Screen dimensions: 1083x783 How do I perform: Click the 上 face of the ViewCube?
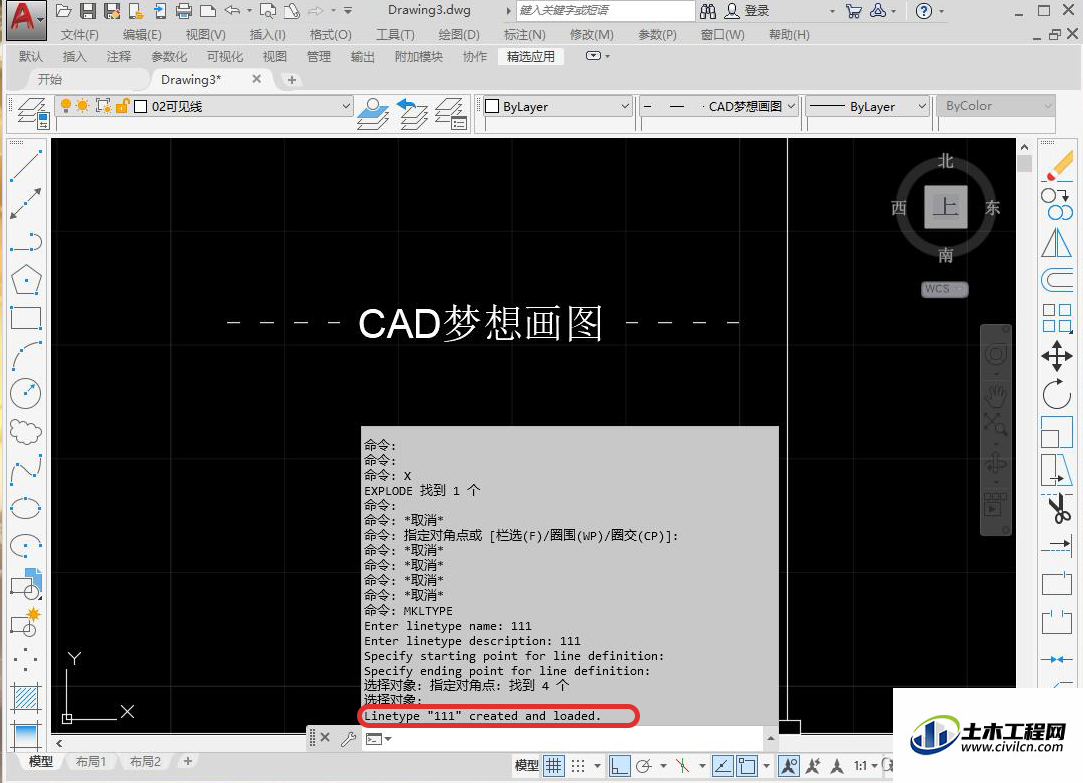pos(946,206)
